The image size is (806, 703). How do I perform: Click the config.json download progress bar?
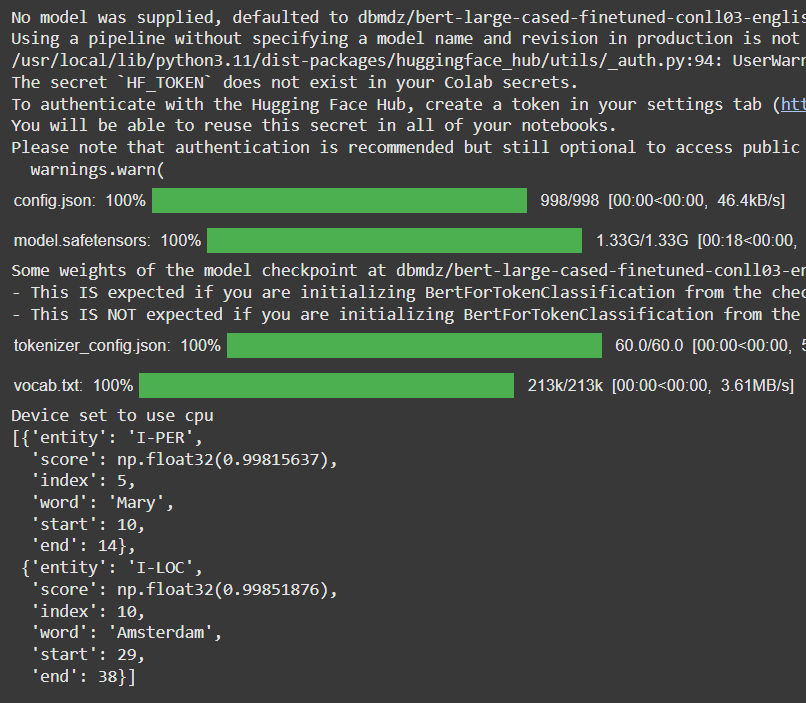pyautogui.click(x=339, y=200)
